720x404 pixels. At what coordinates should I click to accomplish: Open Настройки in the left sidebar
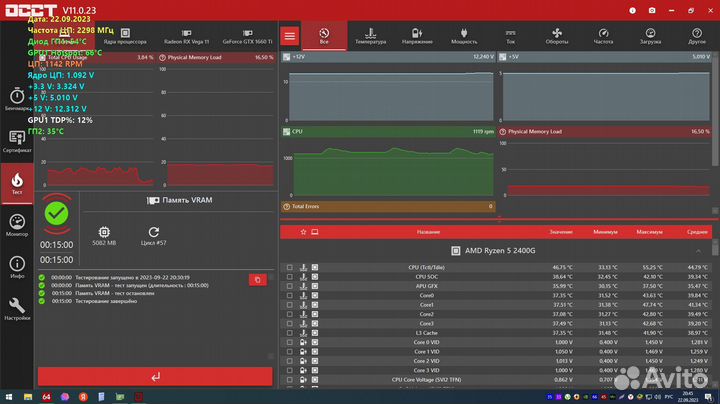(x=17, y=308)
